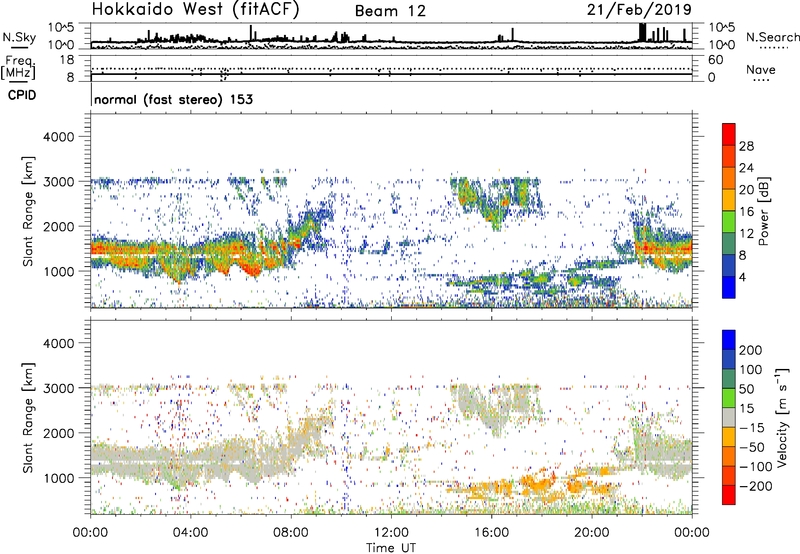Click the power panel's 'Slant Range [km]' label
The image size is (800, 554).
28,211
